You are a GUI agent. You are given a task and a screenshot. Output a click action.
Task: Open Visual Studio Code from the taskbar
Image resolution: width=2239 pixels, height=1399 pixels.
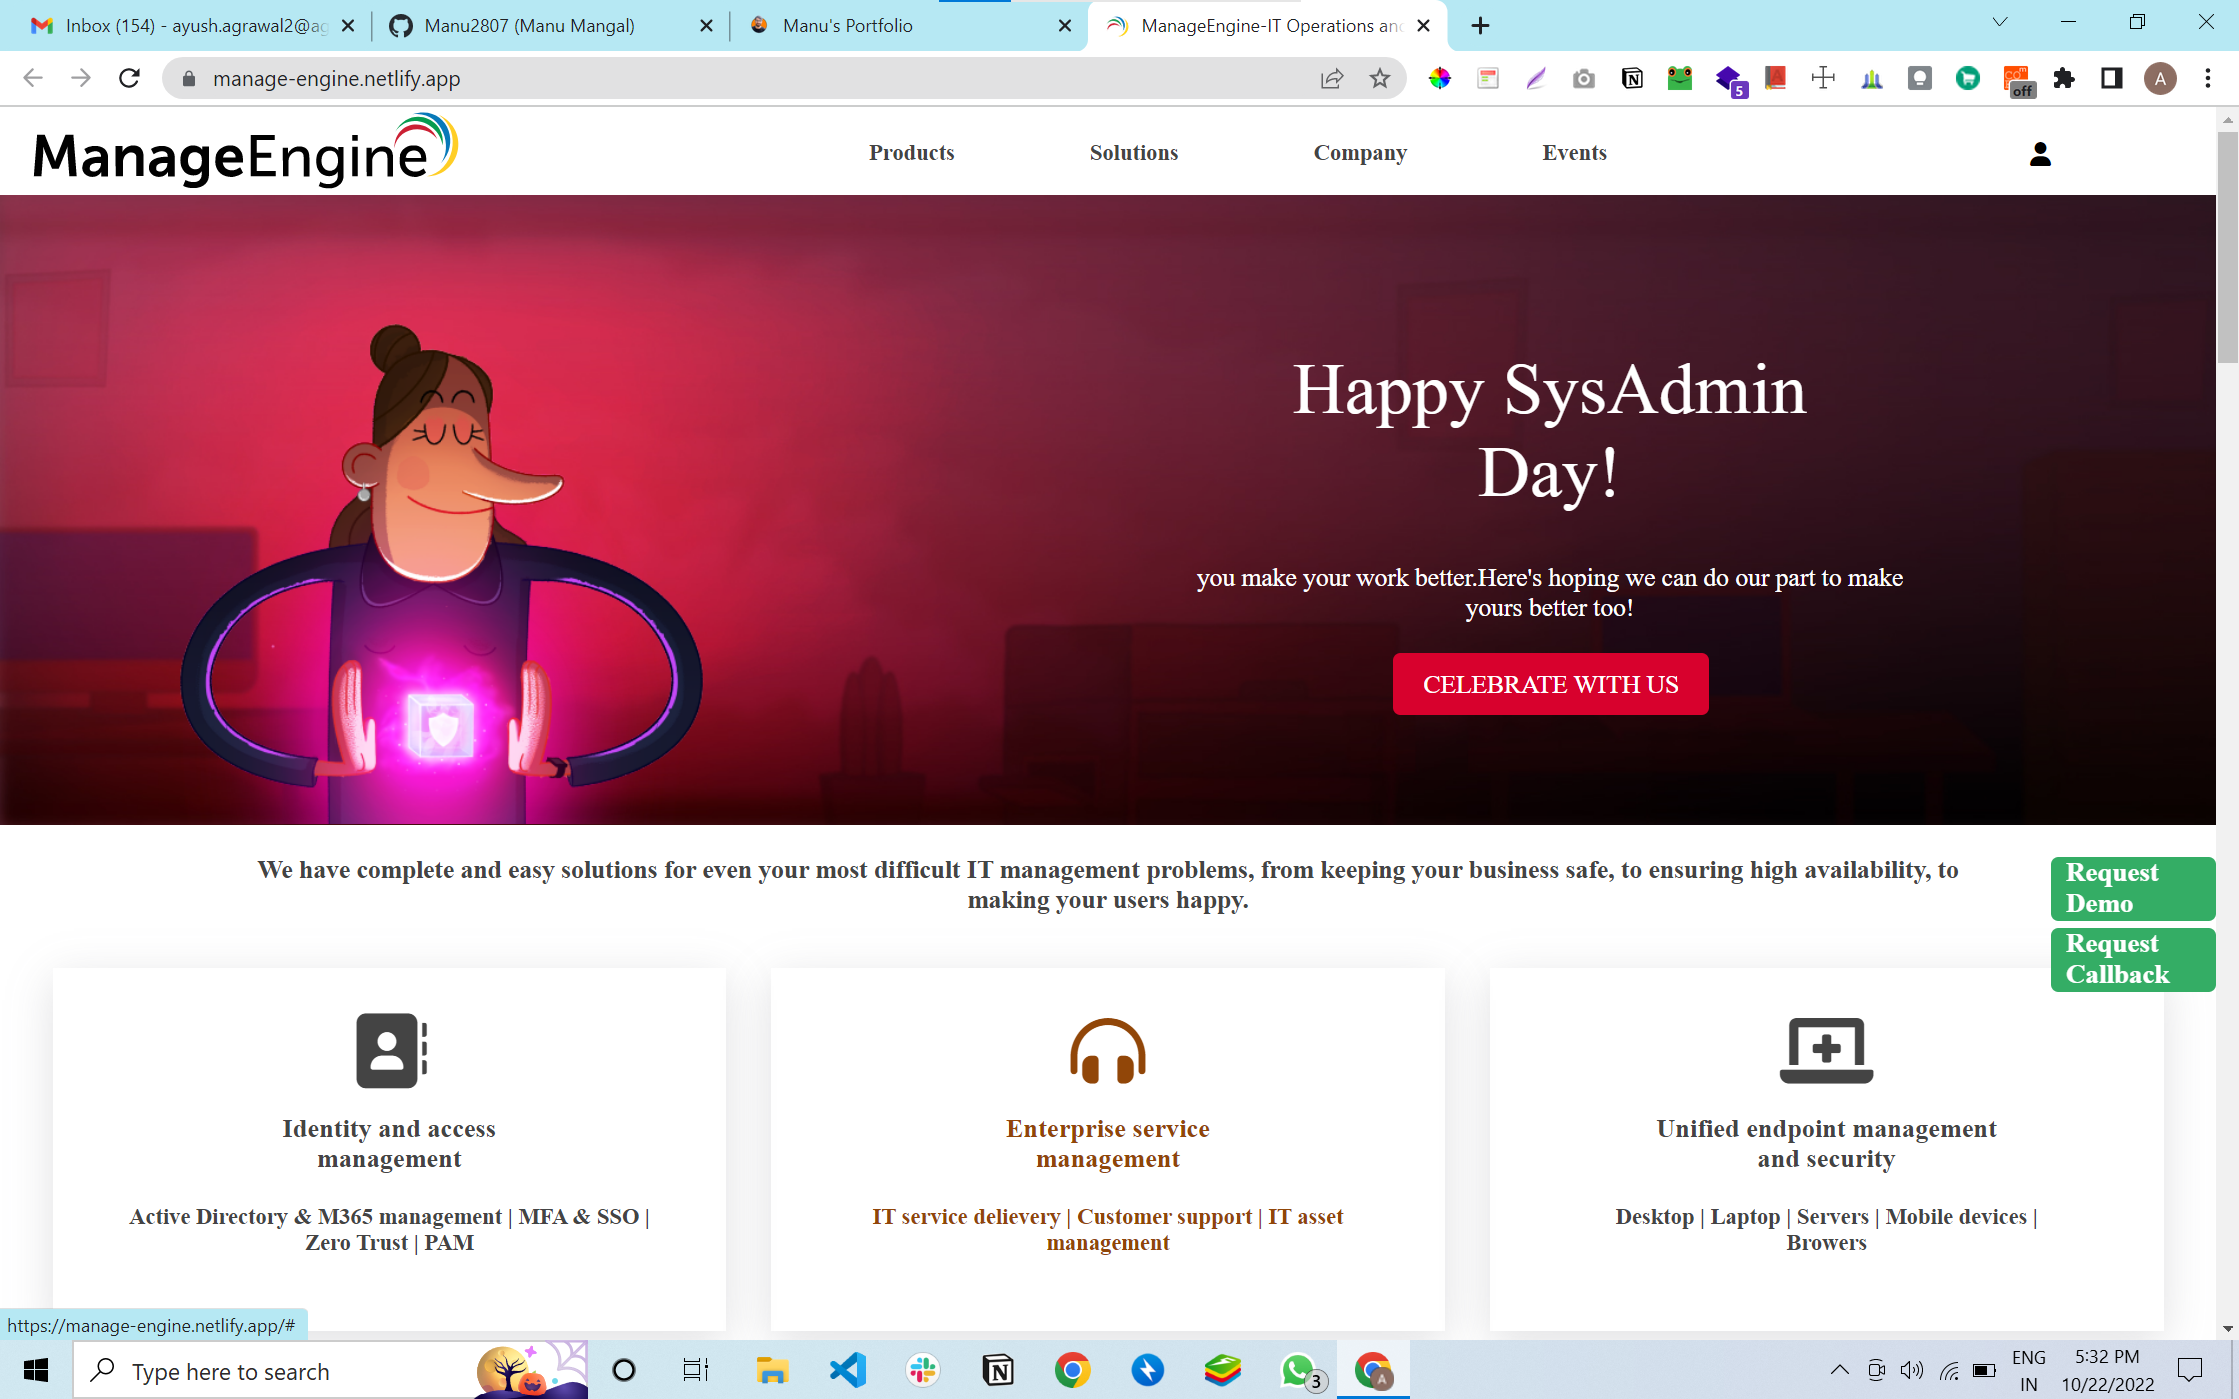(x=848, y=1370)
